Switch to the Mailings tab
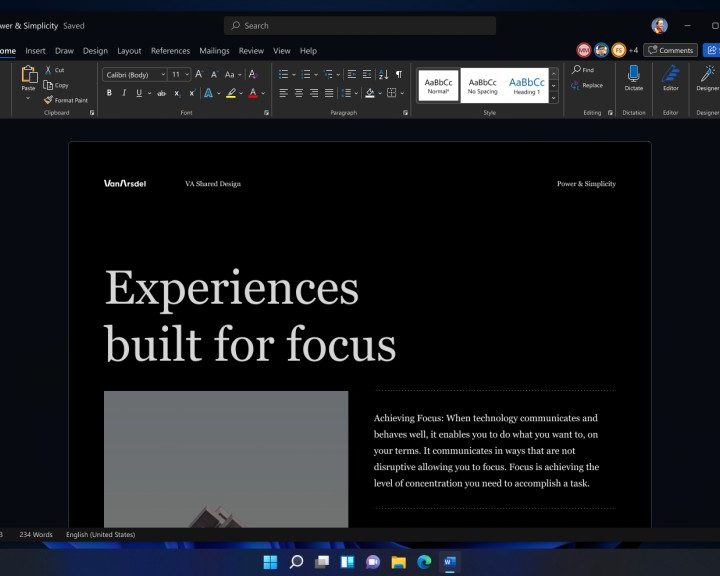Viewport: 720px width, 576px height. pos(214,51)
